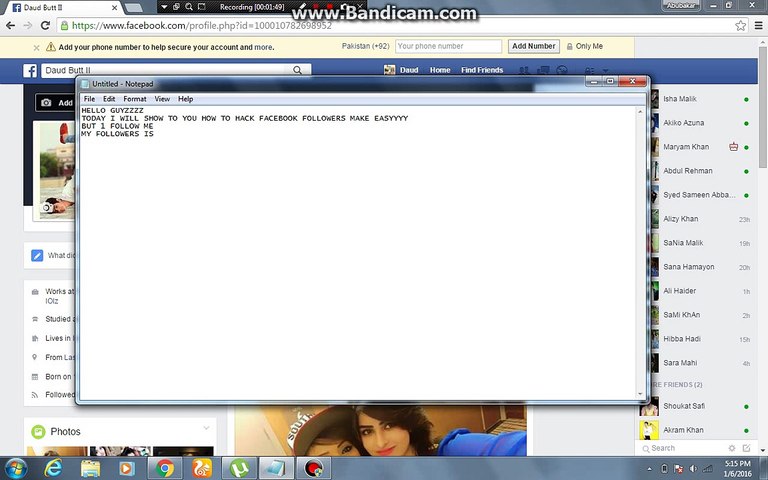Image resolution: width=768 pixels, height=480 pixels.
Task: Switch to Notepad in the taskbar
Action: point(276,469)
